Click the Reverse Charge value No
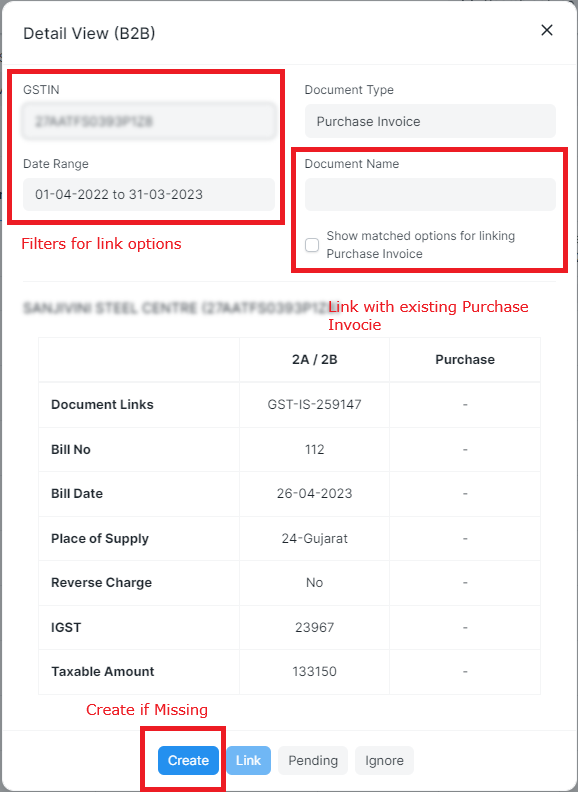This screenshot has height=792, width=578. 314,583
